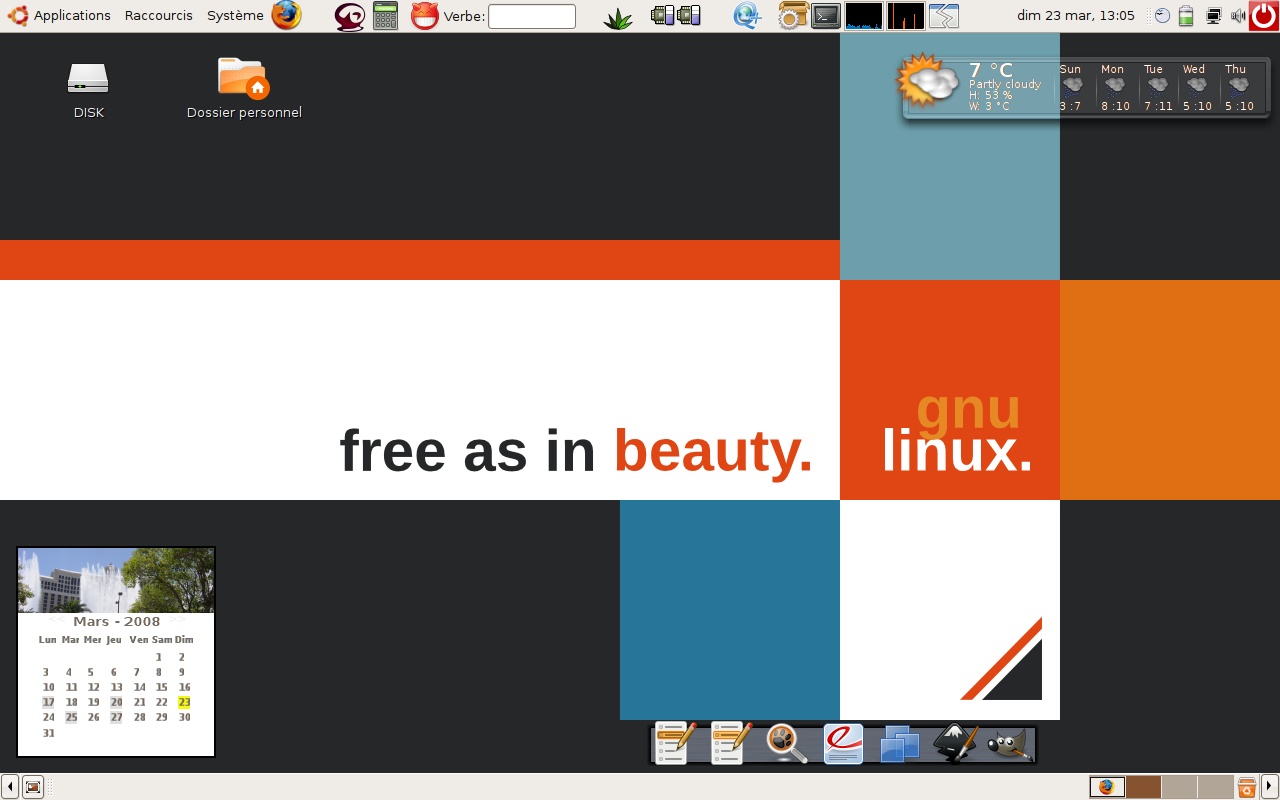Image resolution: width=1280 pixels, height=800 pixels.
Task: Click the blue system monitor graph applet
Action: tap(864, 16)
